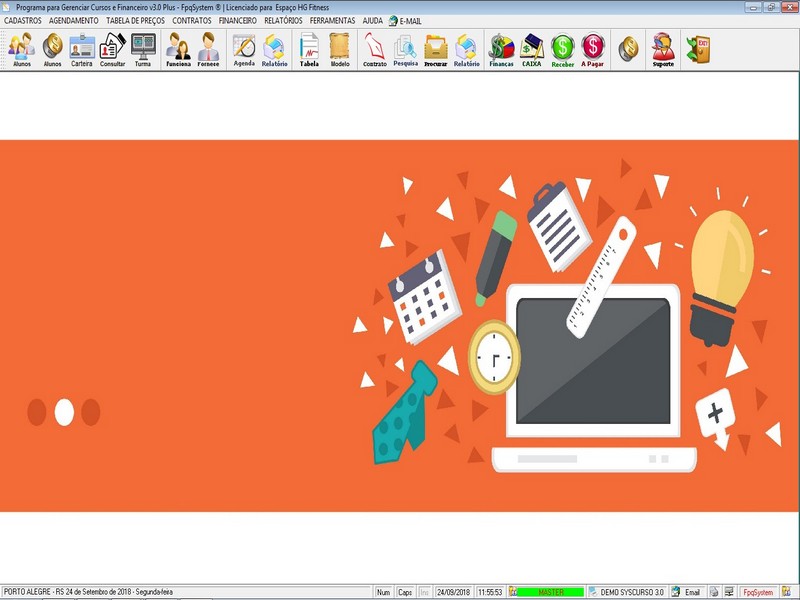This screenshot has height=600, width=800.
Task: Select the Consultar toolbar icon
Action: [x=112, y=49]
